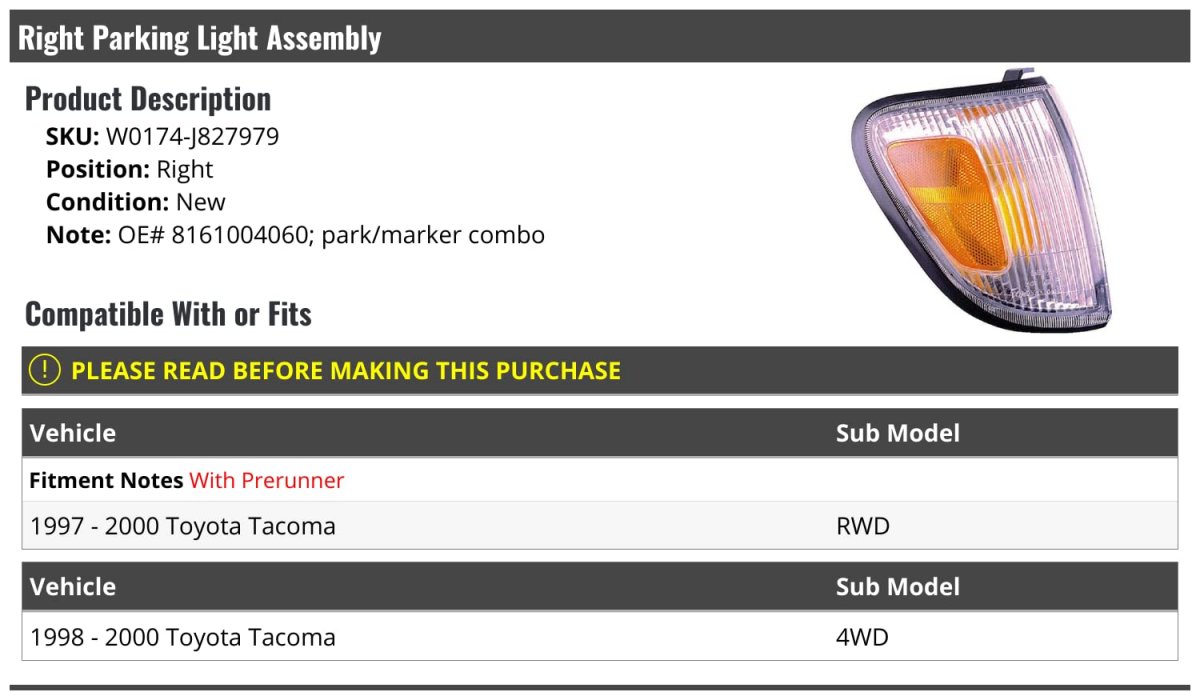Click the first Vehicle column header
This screenshot has width=1200, height=700.
click(73, 433)
